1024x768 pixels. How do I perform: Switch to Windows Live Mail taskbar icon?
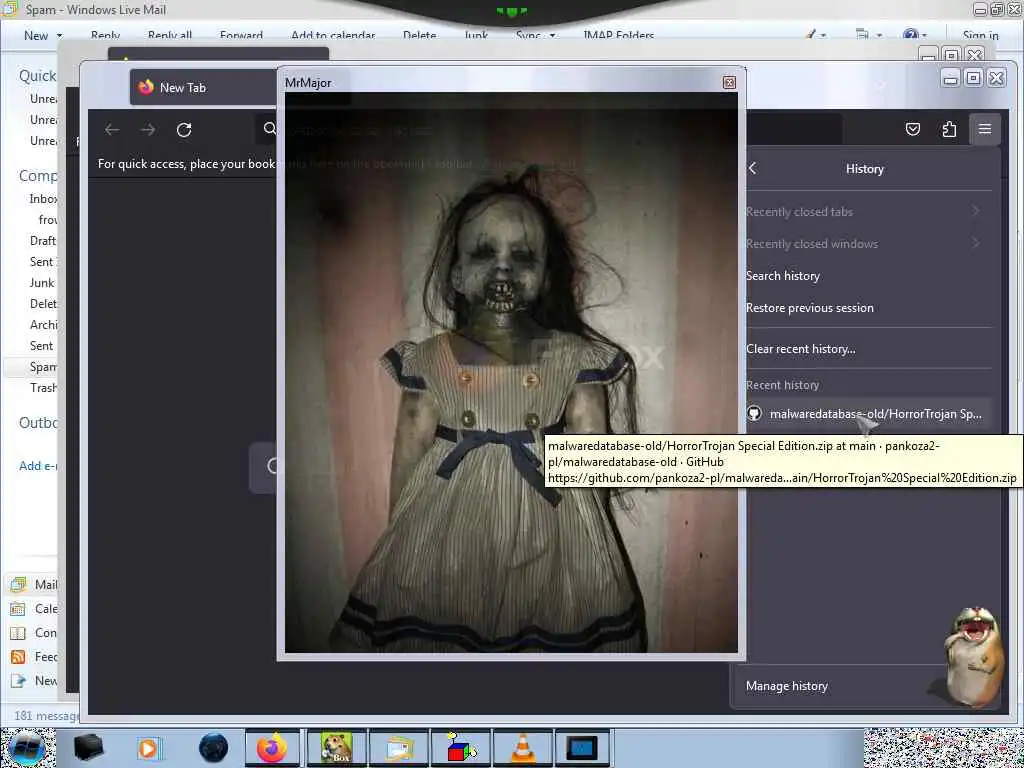(x=398, y=748)
